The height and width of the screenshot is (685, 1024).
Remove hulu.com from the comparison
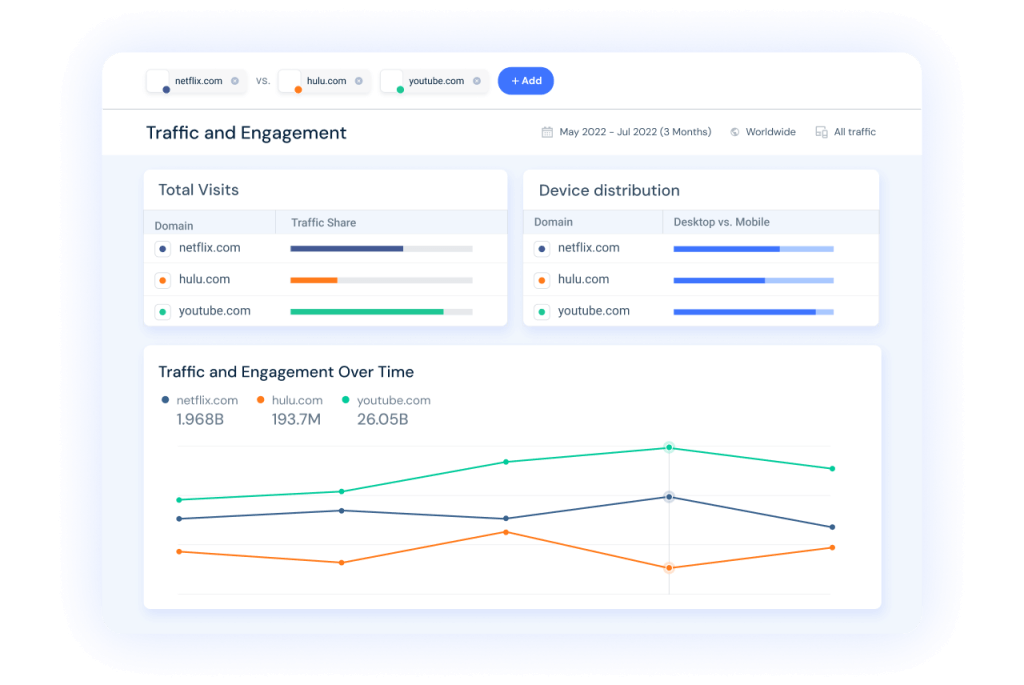coord(359,81)
